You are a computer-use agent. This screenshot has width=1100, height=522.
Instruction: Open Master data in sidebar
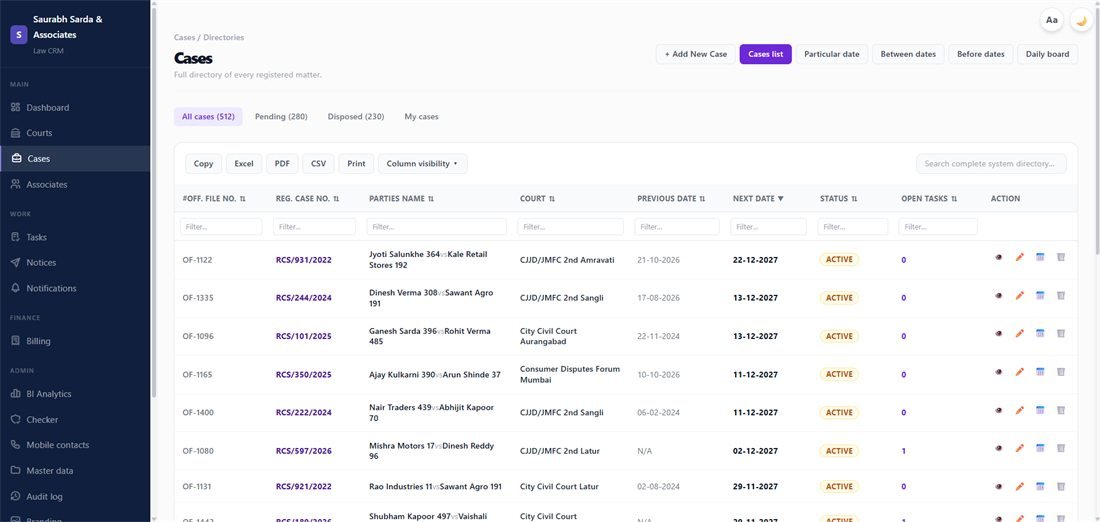point(75,471)
